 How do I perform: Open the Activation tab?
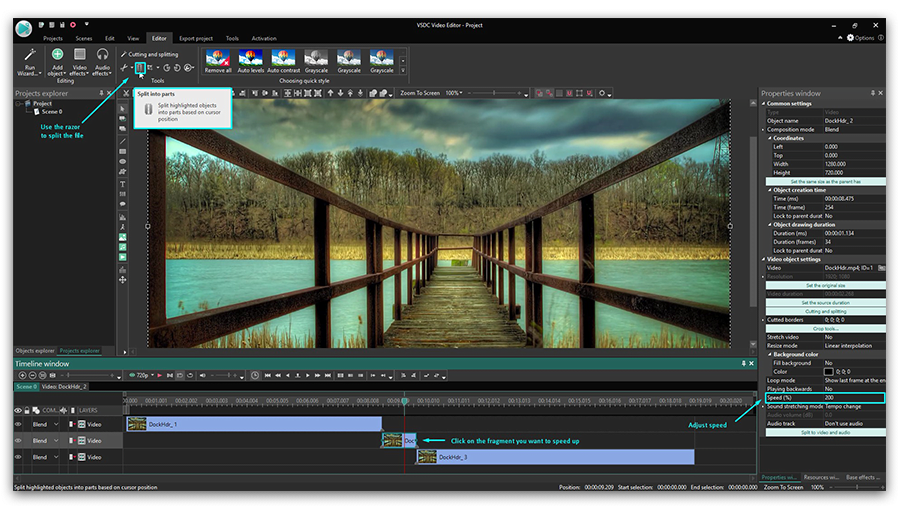click(x=264, y=38)
